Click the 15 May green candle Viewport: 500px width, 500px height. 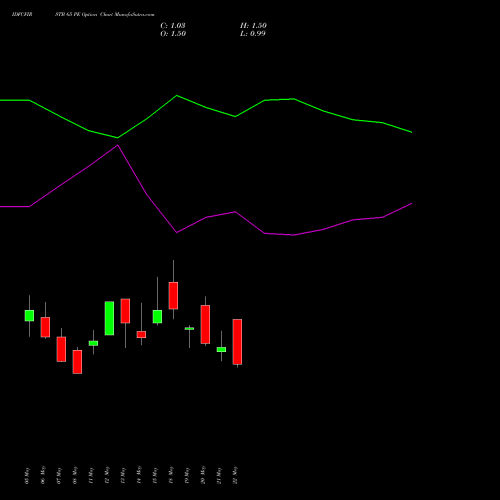coord(157,316)
